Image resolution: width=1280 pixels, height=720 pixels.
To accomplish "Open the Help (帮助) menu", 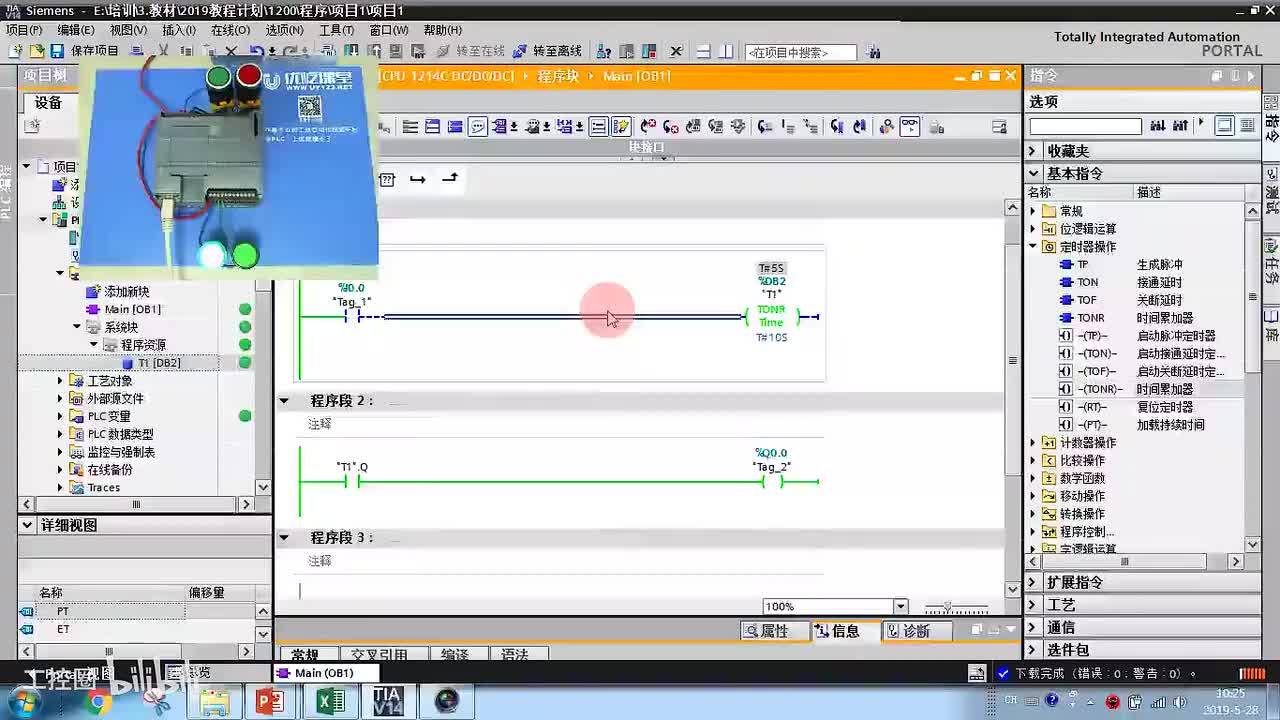I will click(443, 30).
